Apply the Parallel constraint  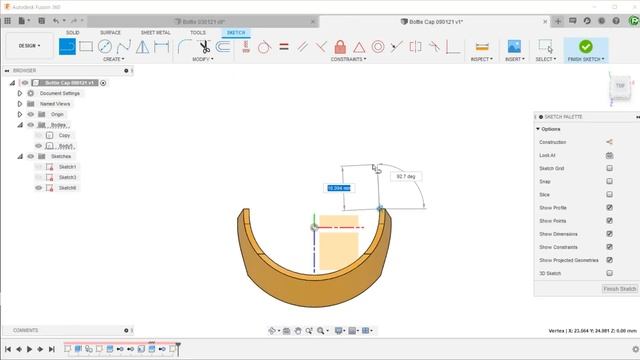point(302,47)
